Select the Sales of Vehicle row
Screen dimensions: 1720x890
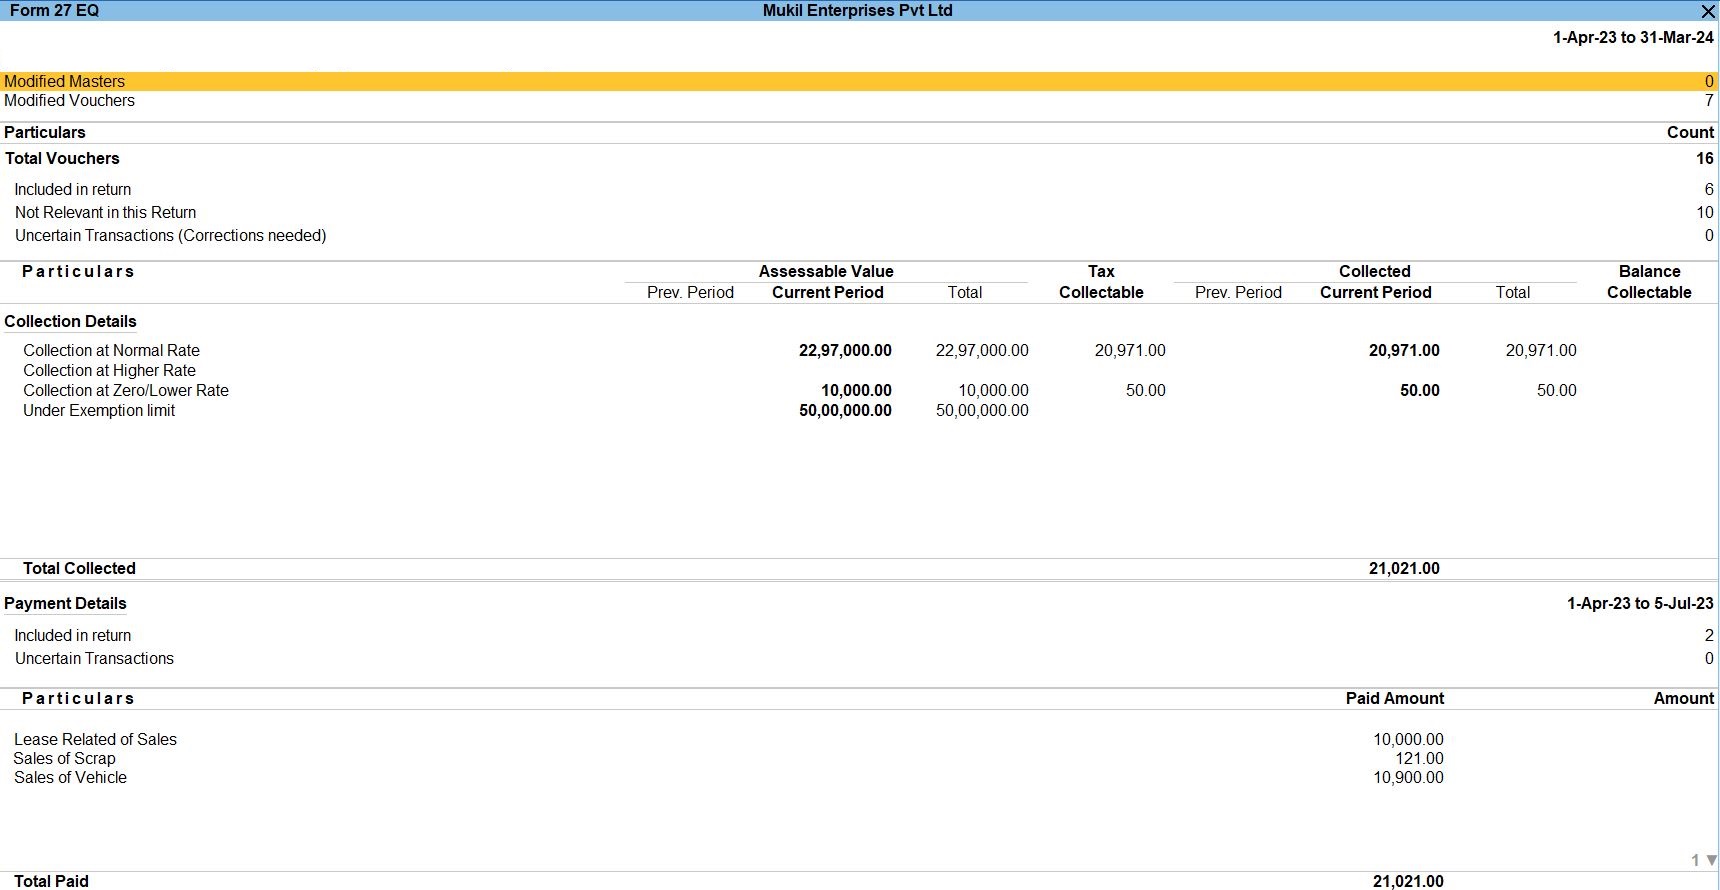pyautogui.click(x=859, y=777)
